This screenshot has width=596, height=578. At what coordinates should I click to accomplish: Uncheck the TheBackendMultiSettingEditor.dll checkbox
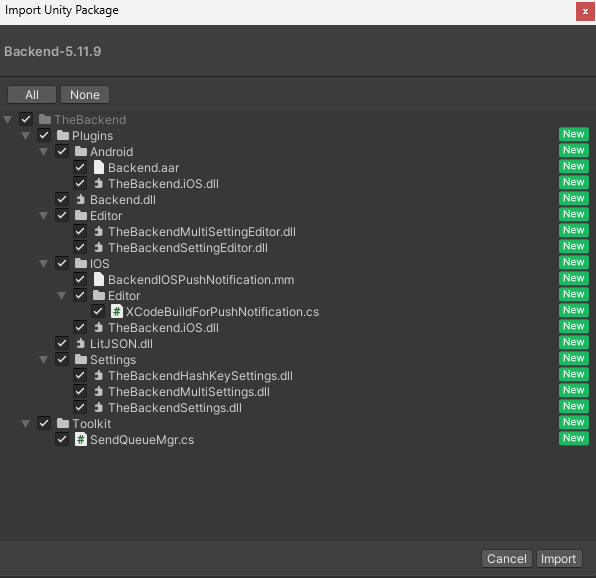click(x=80, y=231)
